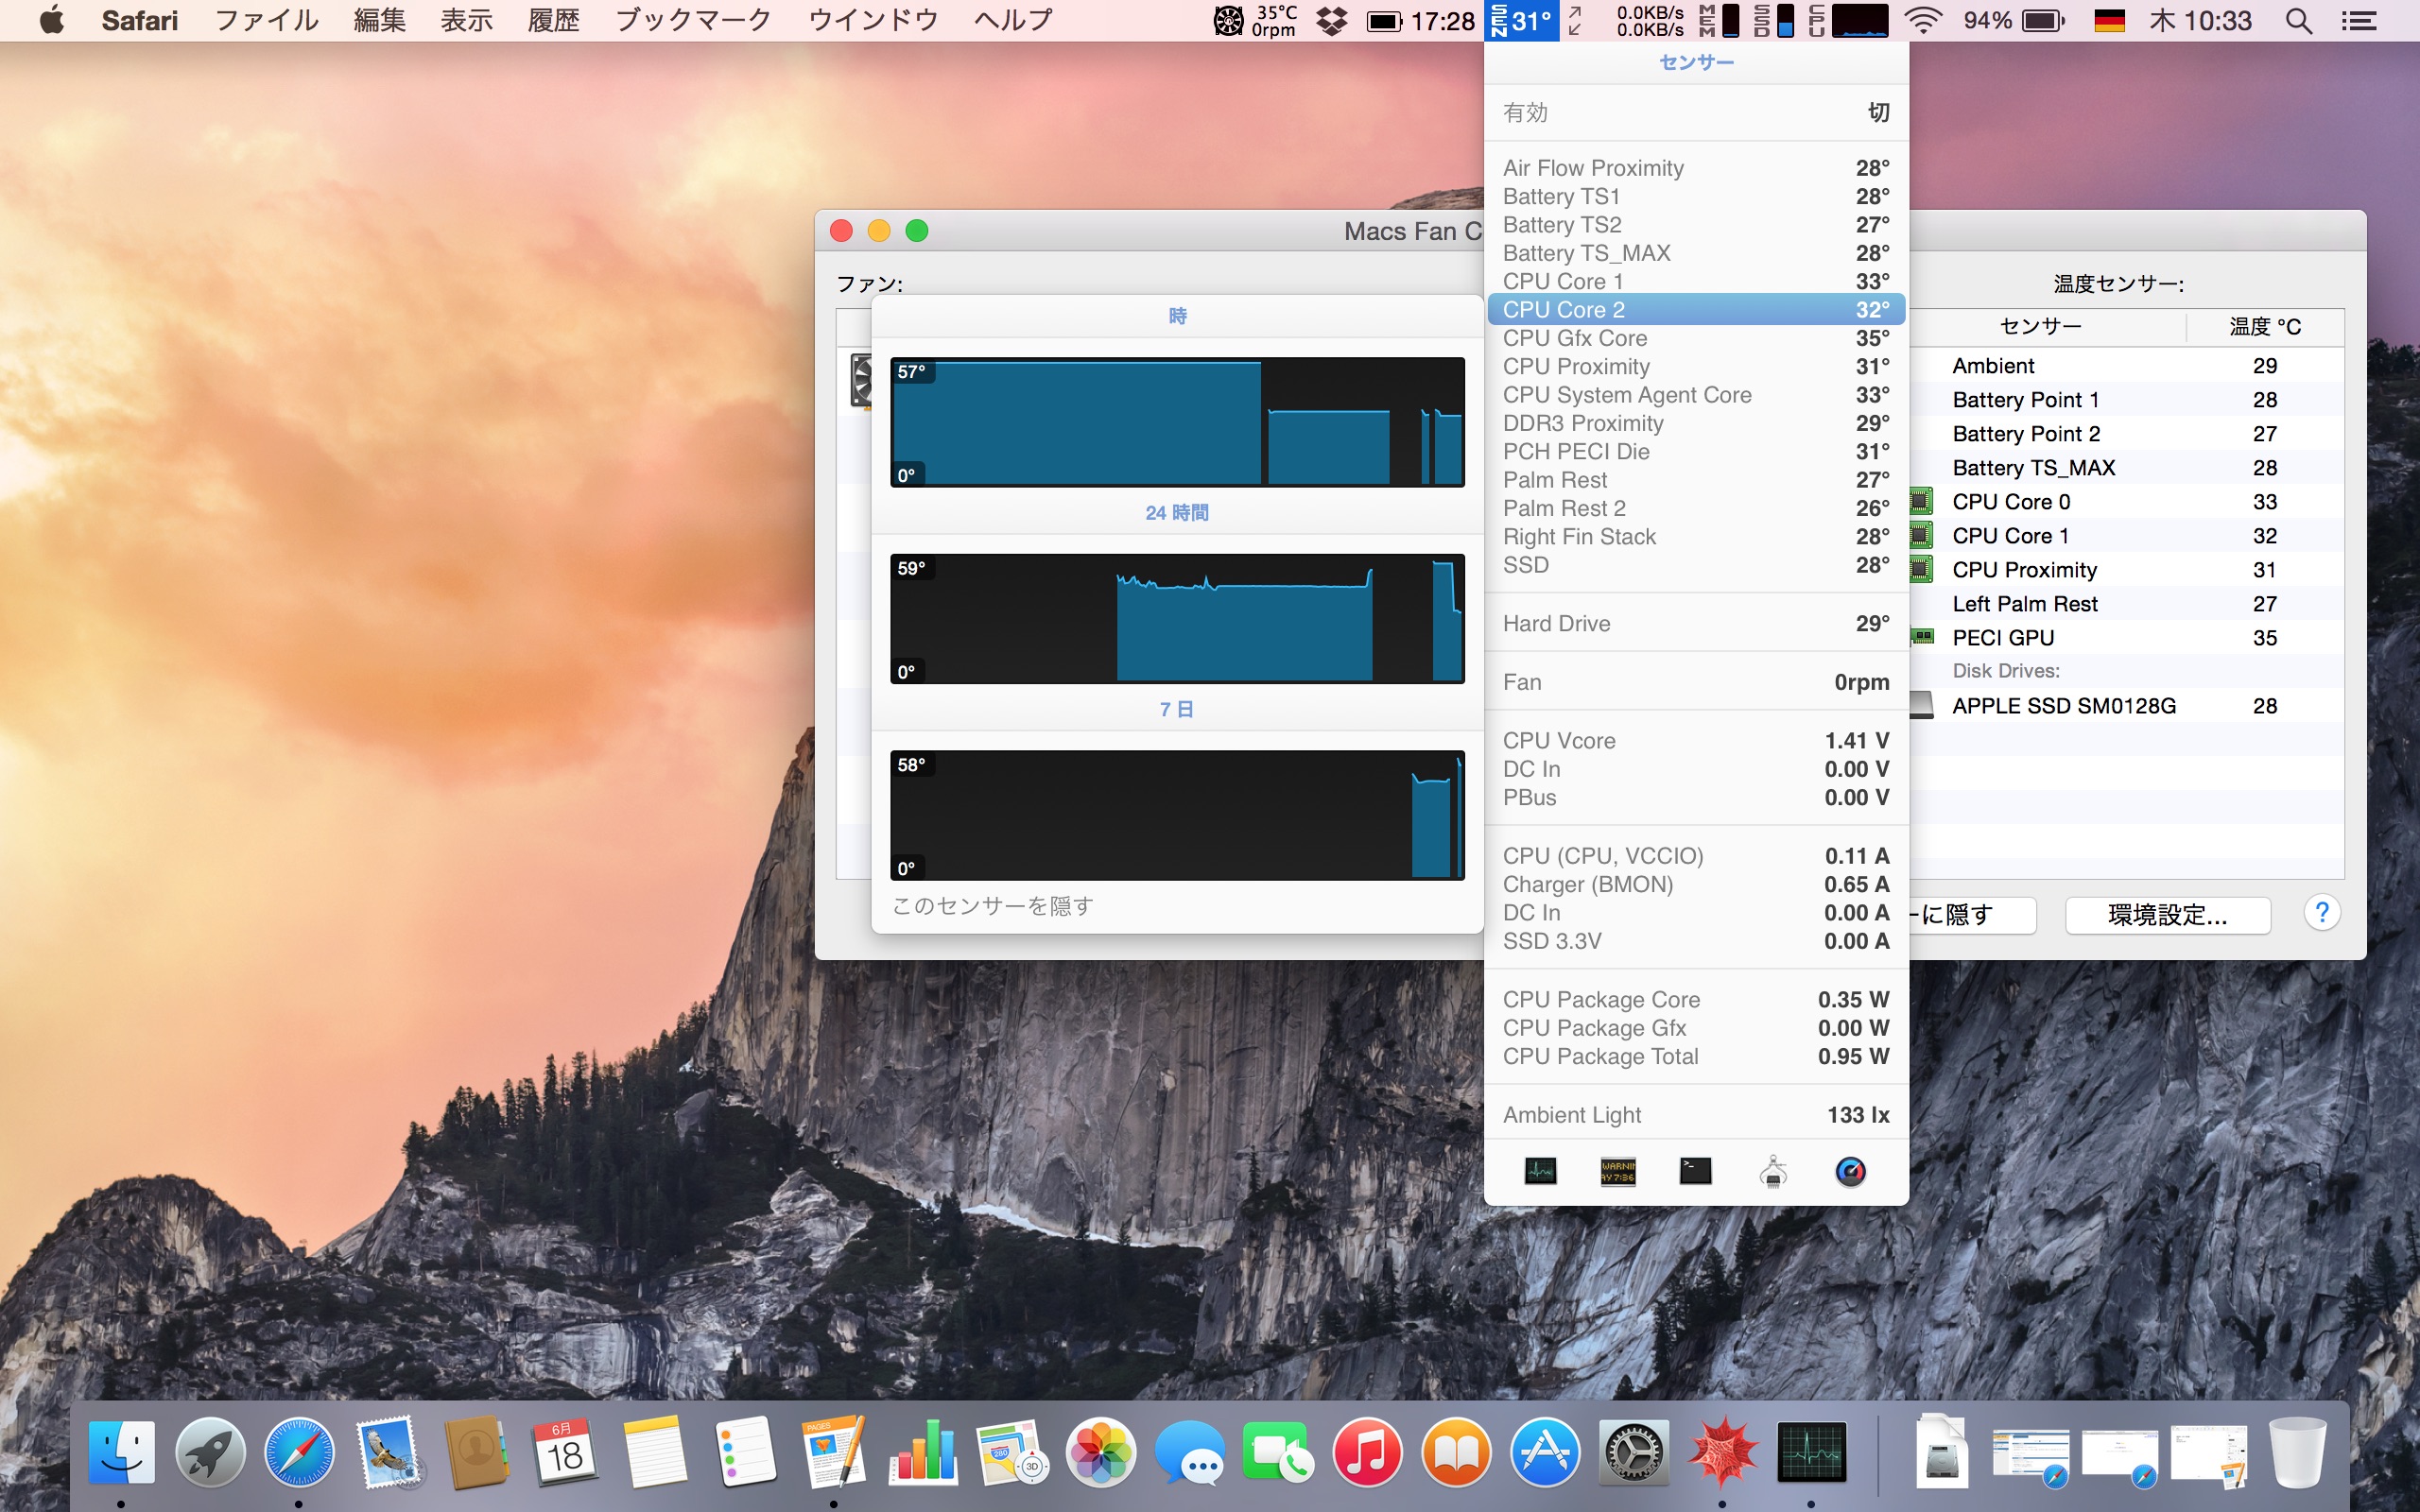Open Console icon in sensor panel footer

tap(1618, 1171)
